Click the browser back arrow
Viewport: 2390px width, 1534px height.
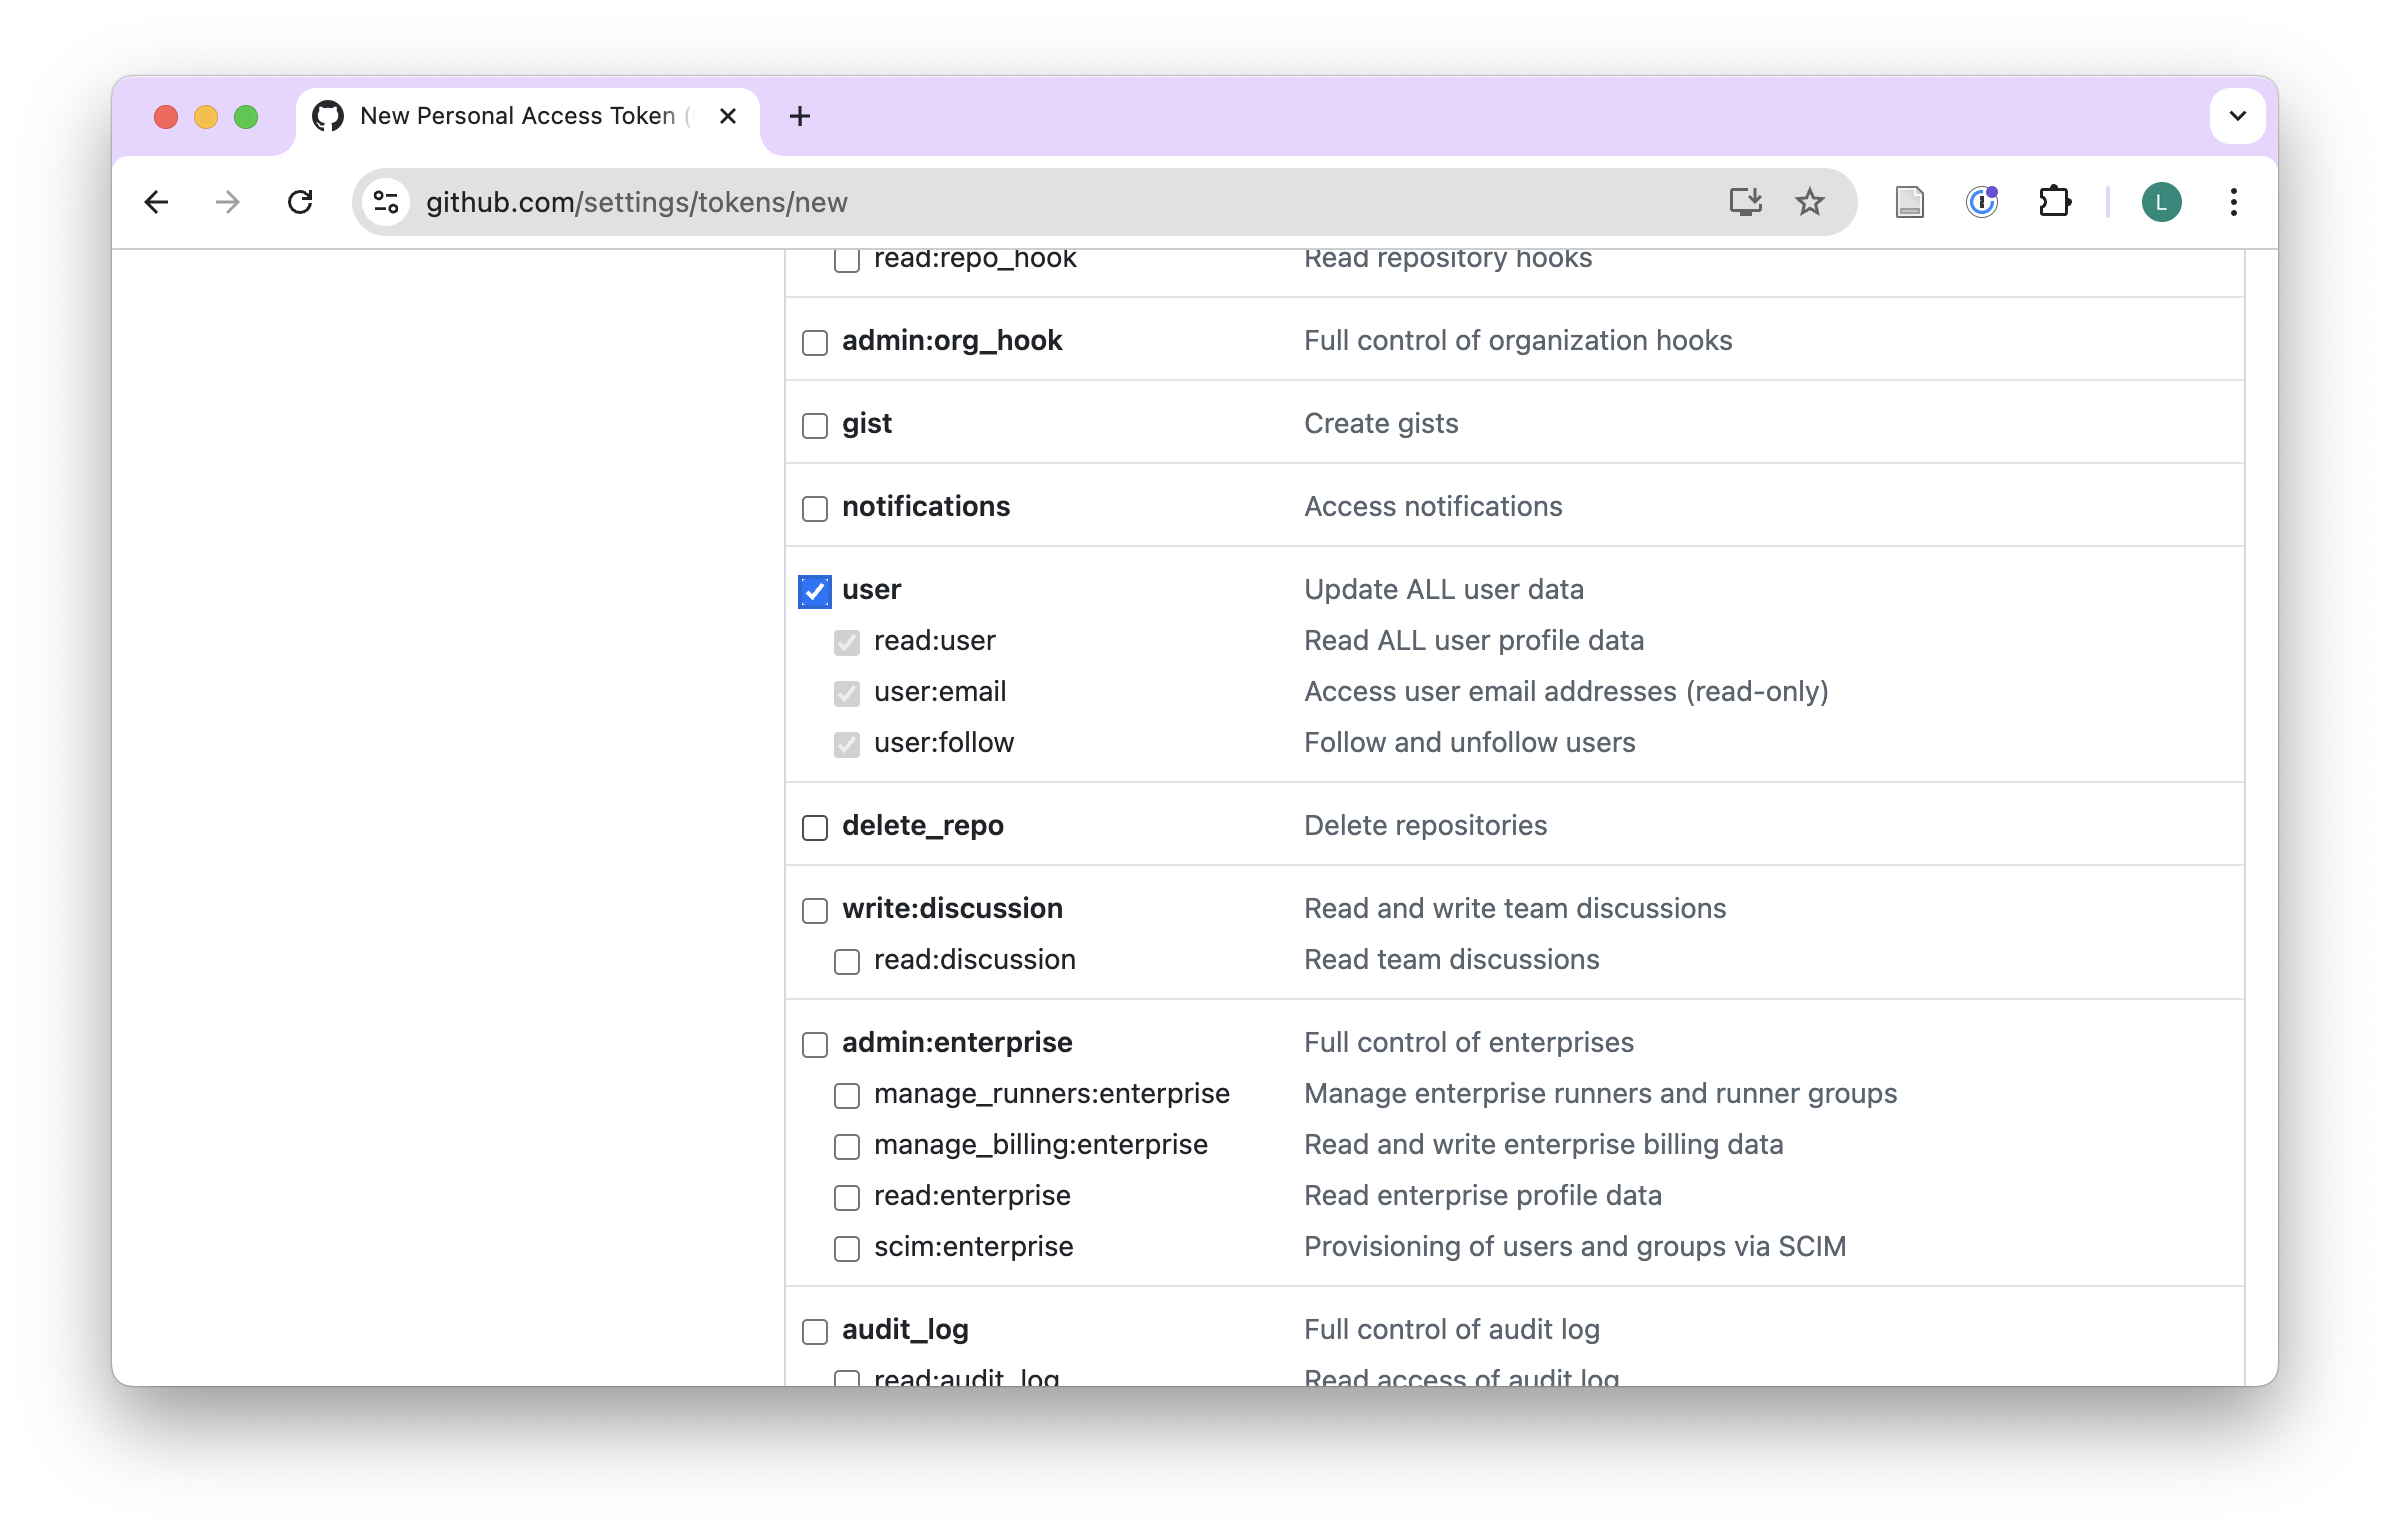tap(157, 202)
